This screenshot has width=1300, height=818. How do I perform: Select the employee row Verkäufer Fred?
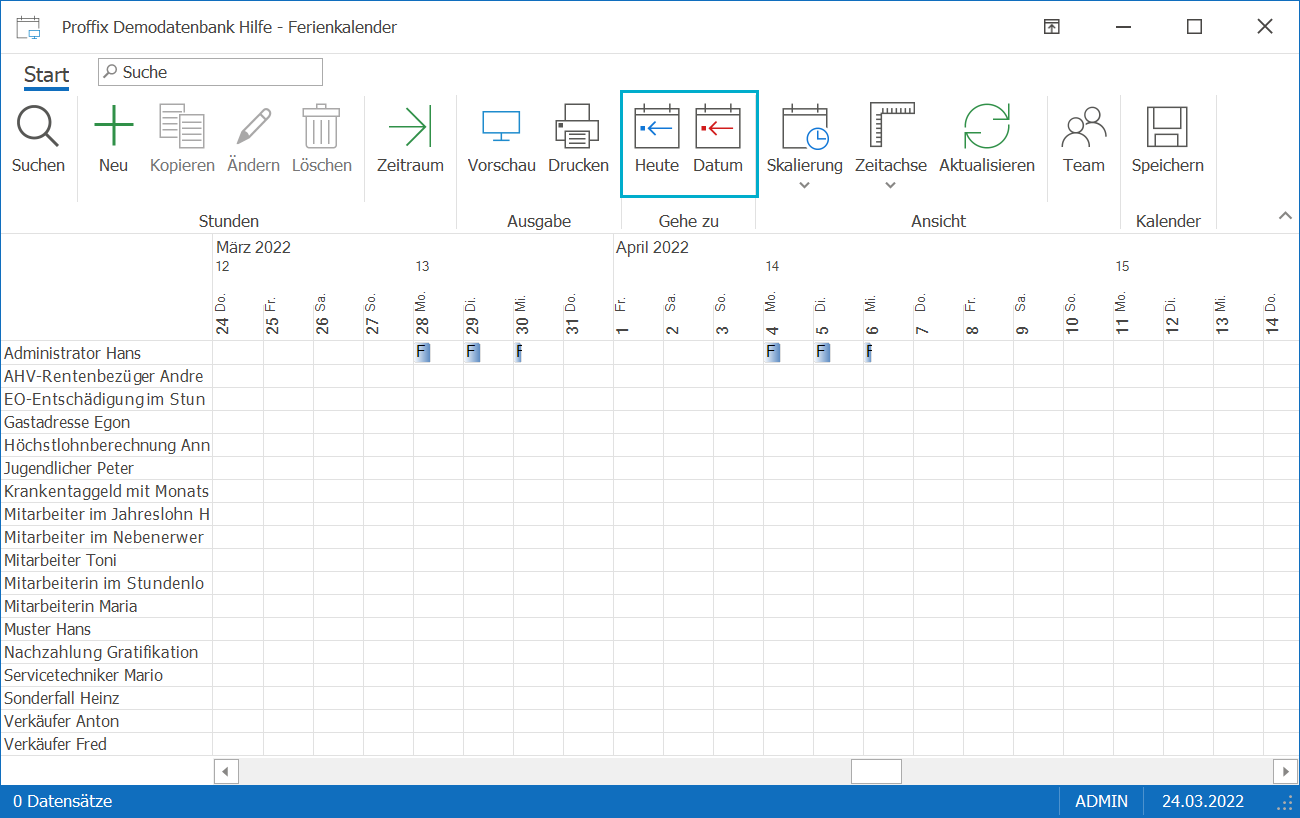tap(106, 744)
